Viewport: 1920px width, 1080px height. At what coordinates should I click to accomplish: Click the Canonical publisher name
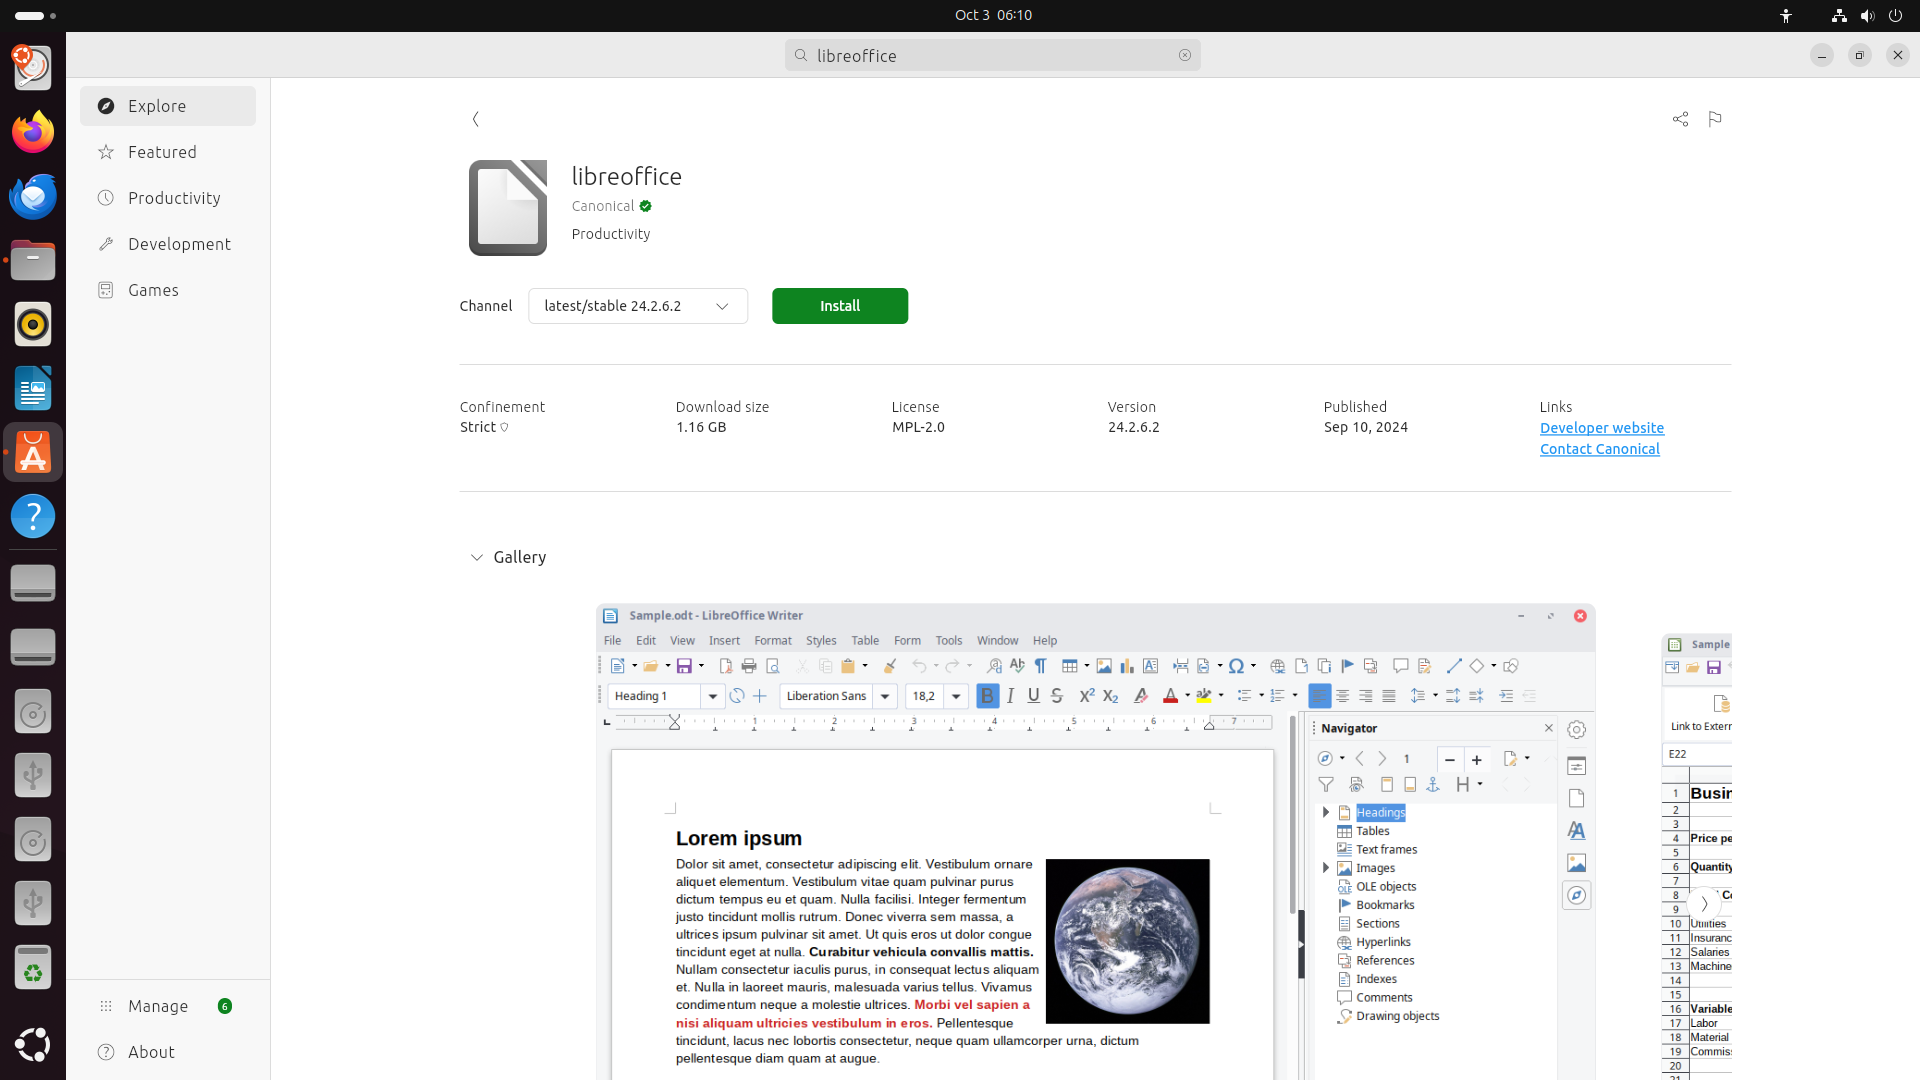click(603, 206)
